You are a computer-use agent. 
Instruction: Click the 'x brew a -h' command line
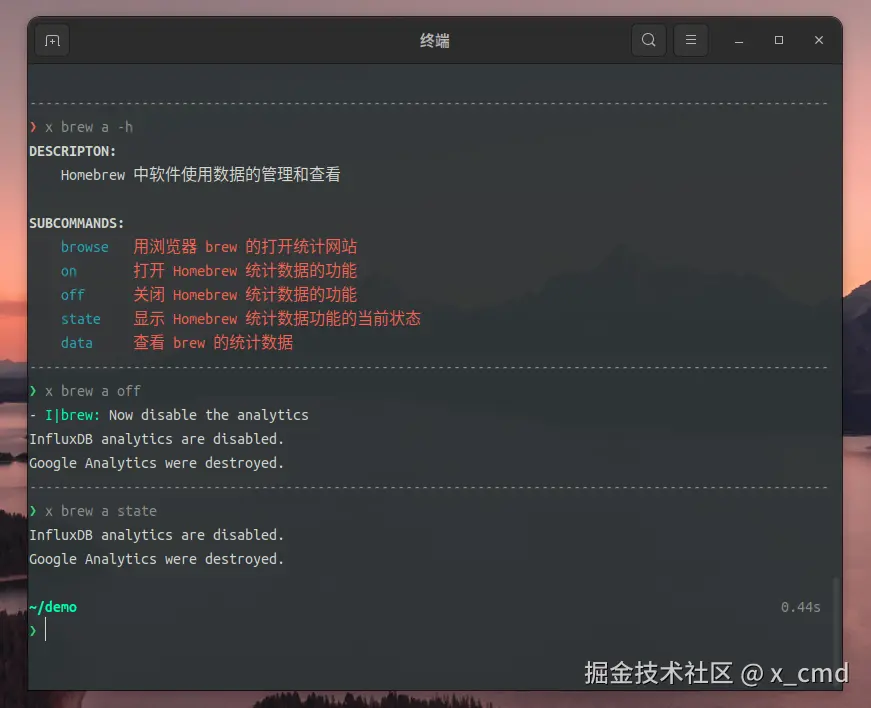click(89, 127)
